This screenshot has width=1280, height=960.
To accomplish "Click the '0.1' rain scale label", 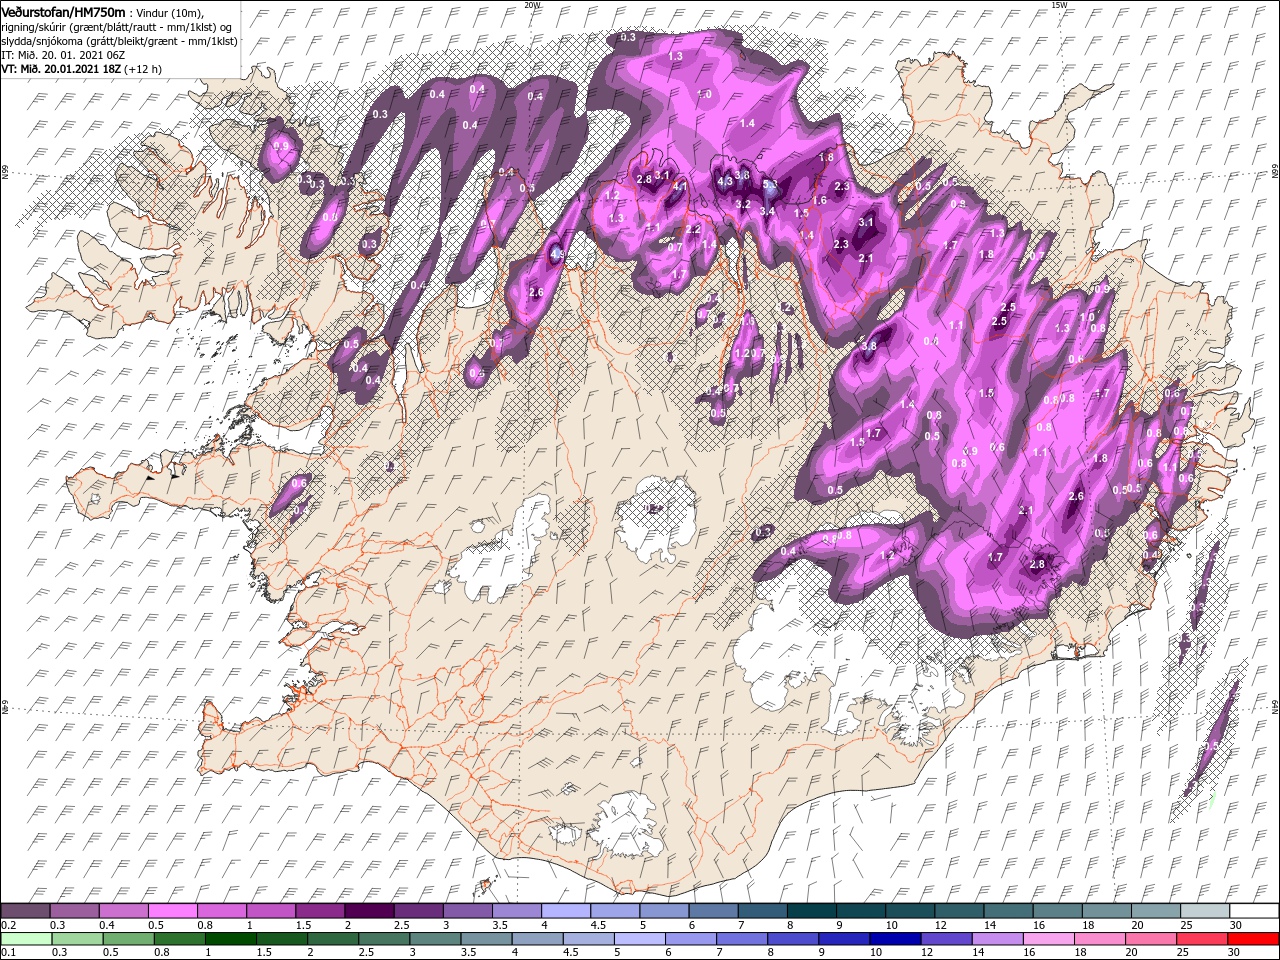I will pyautogui.click(x=9, y=953).
